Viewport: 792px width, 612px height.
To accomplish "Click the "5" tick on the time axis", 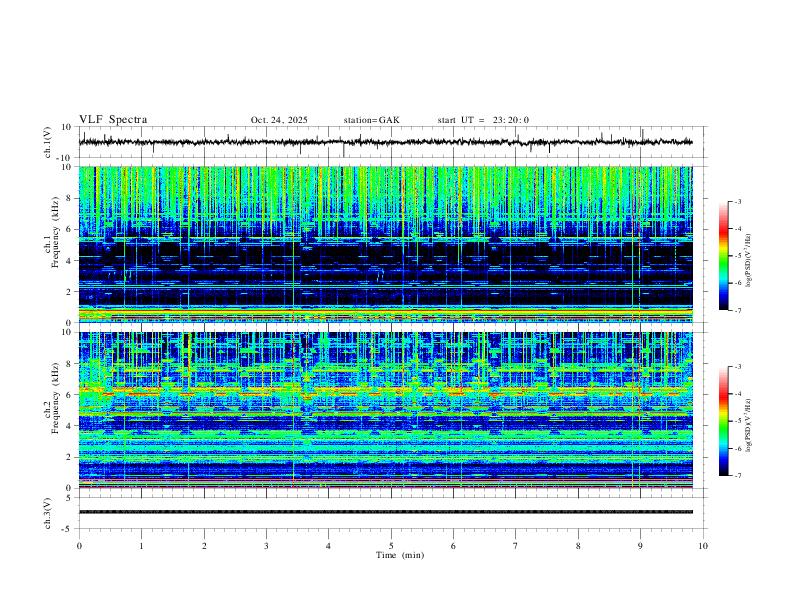I will [391, 546].
